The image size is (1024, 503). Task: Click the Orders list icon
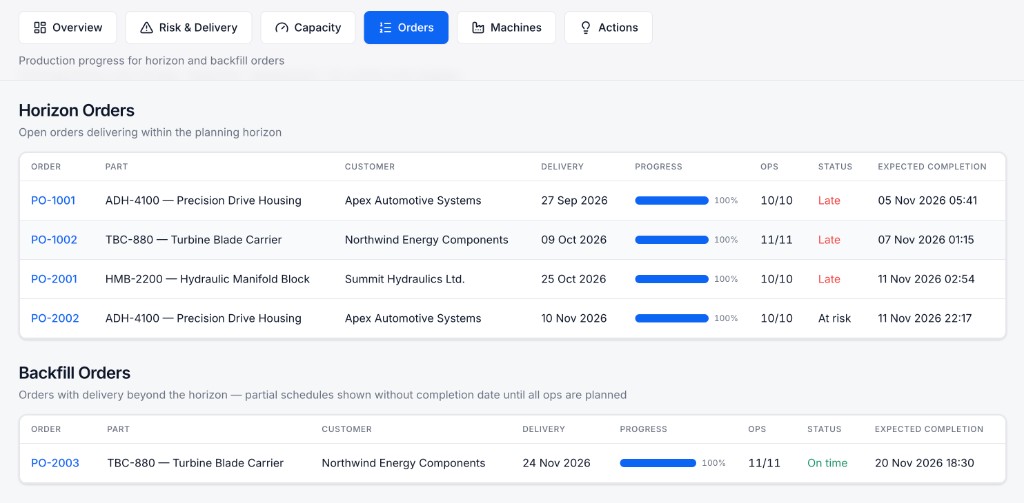(385, 27)
